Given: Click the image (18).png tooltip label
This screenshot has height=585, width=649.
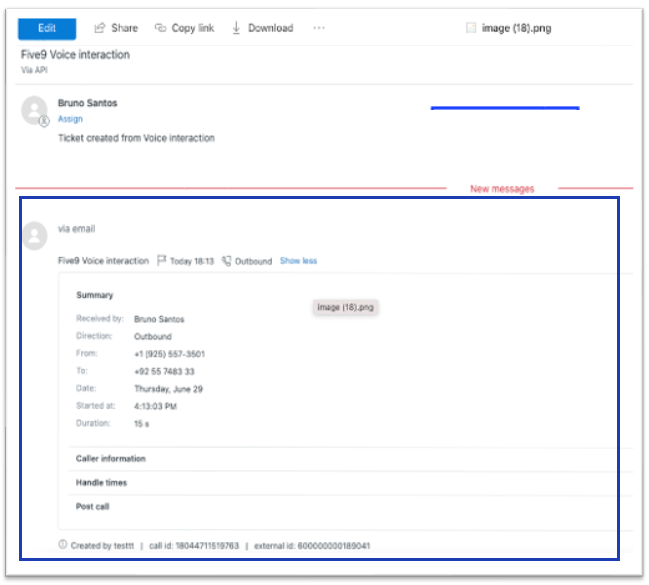Looking at the screenshot, I should click(345, 308).
